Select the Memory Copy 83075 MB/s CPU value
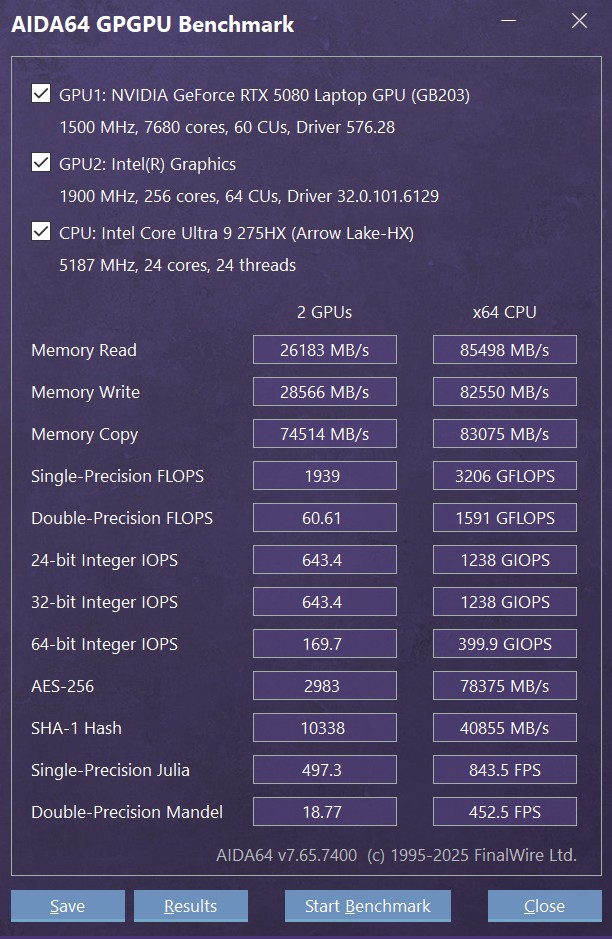Image resolution: width=612 pixels, height=939 pixels. coord(504,434)
